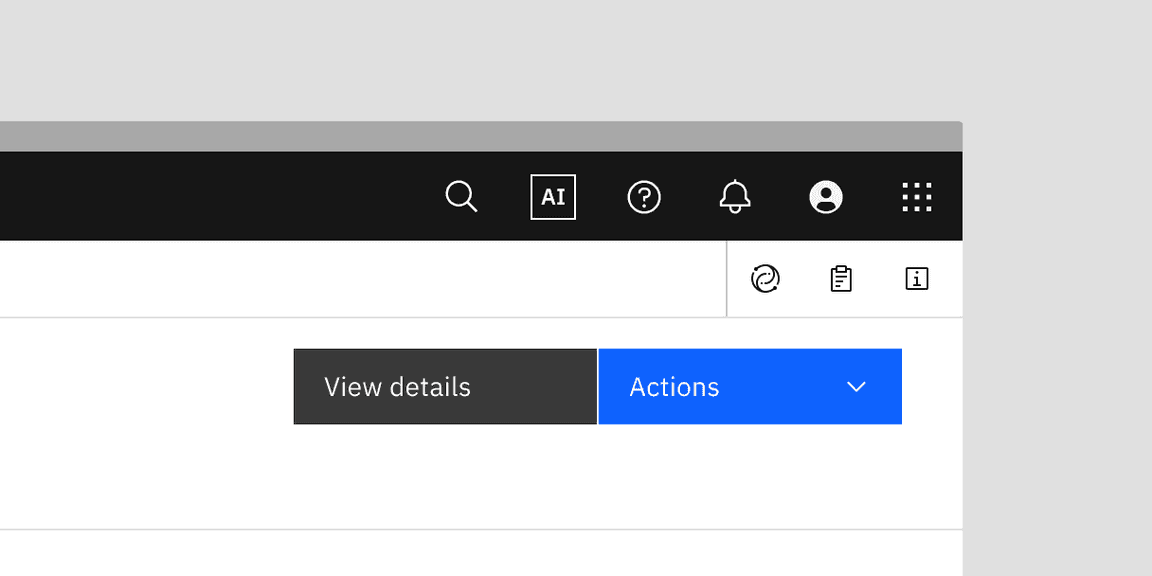View alerts using the notification bell
The height and width of the screenshot is (576, 1152).
(x=735, y=196)
